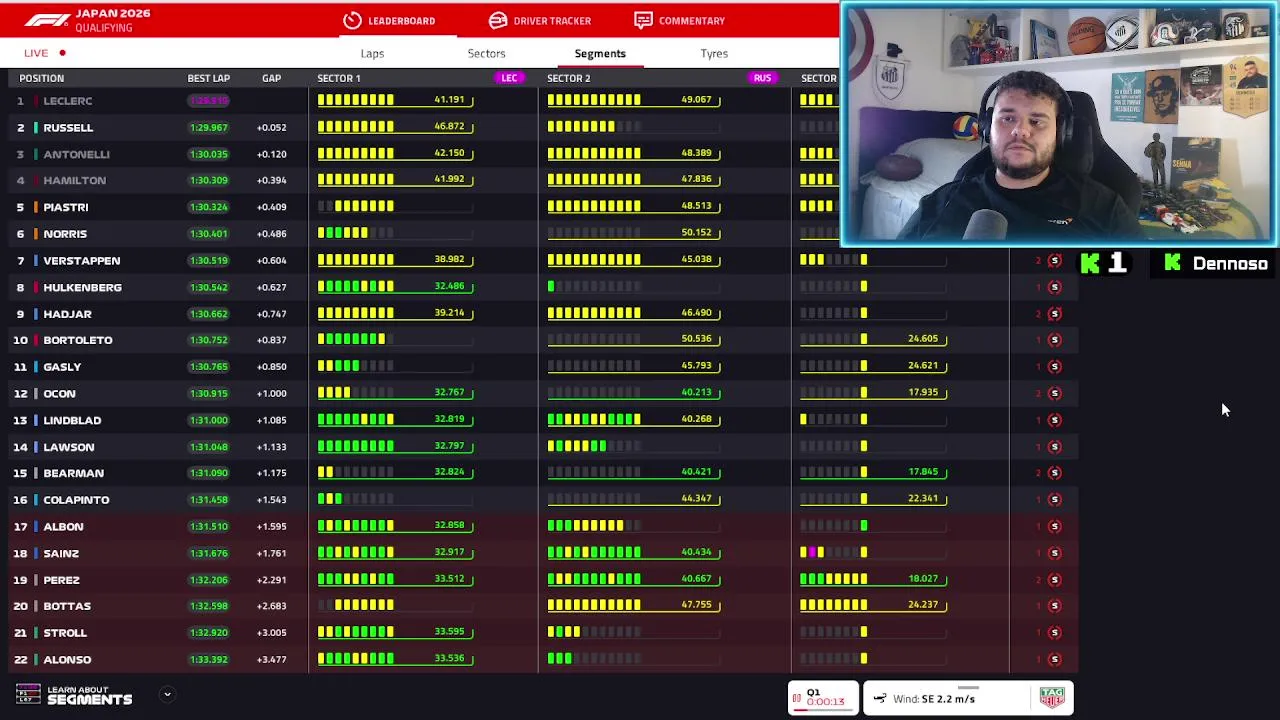The image size is (1280, 720).
Task: Click Russell's best lap time 1:29.967
Action: (x=208, y=128)
